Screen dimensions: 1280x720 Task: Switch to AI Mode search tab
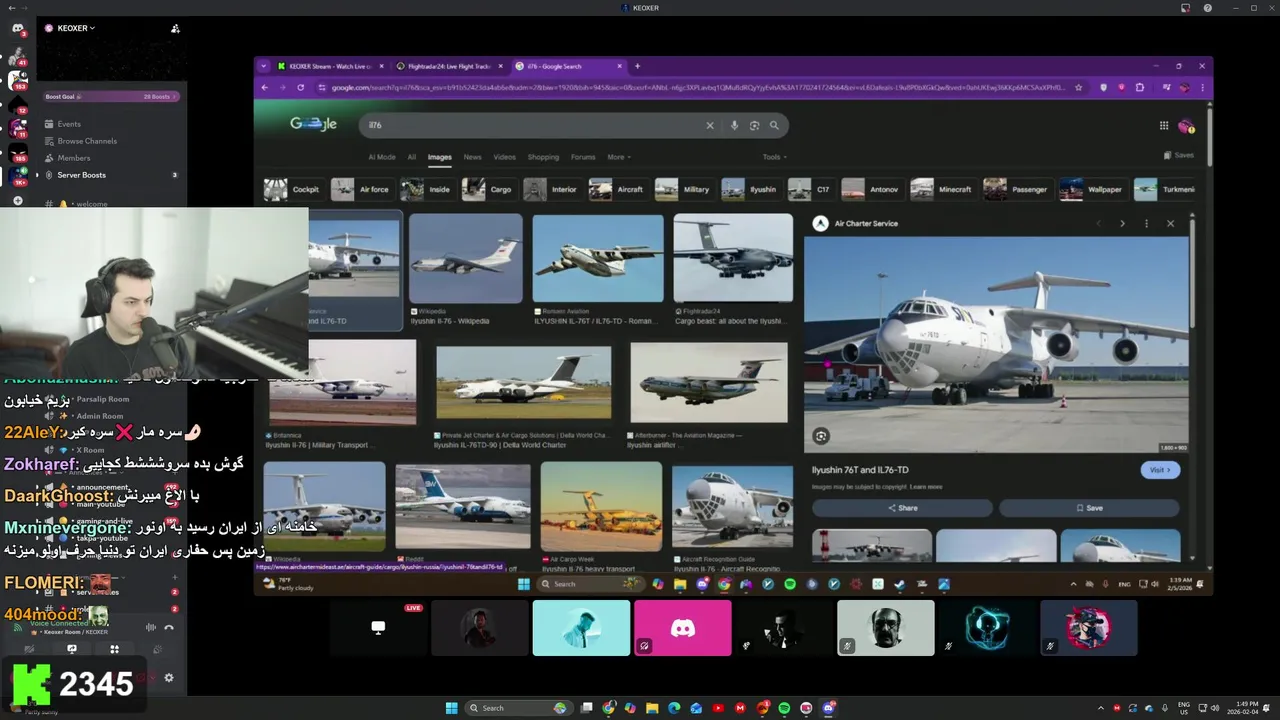[382, 157]
